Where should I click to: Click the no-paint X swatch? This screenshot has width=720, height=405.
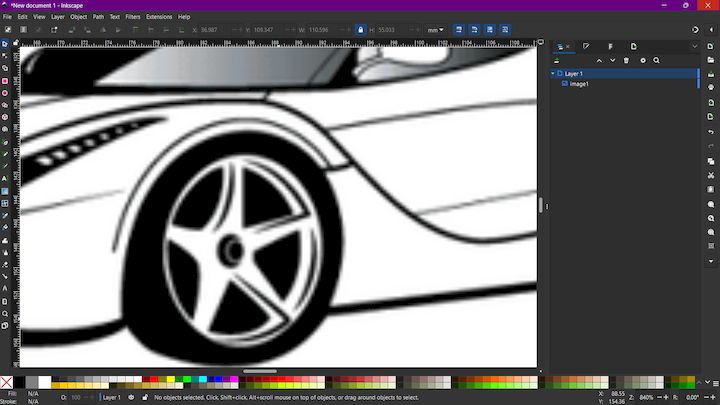6,382
